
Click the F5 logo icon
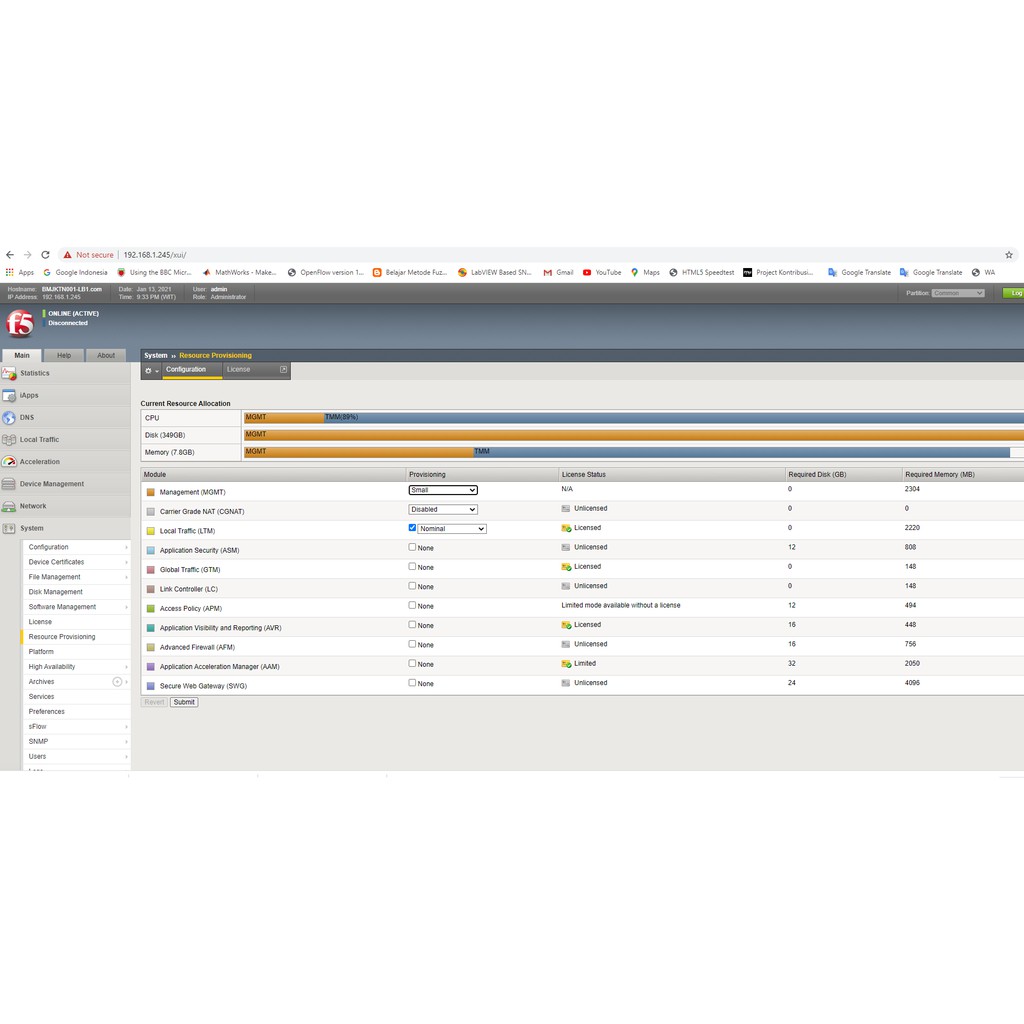(20, 322)
